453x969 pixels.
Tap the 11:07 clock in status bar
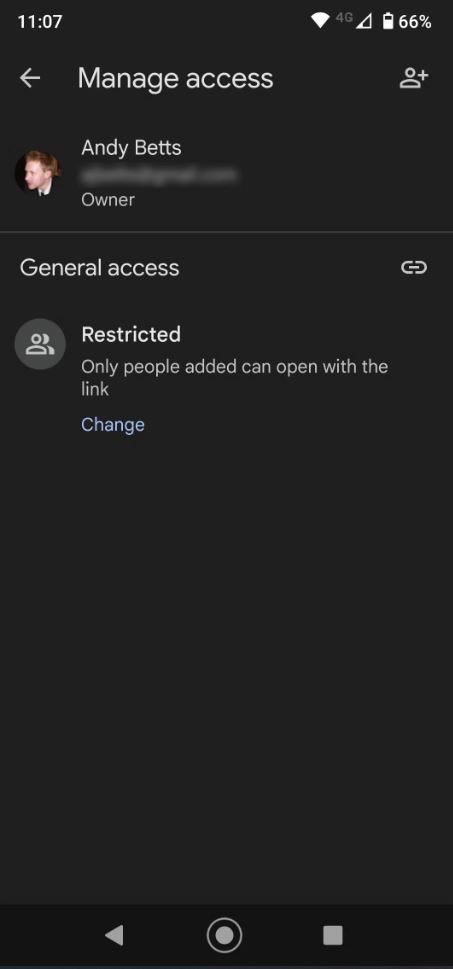click(40, 22)
